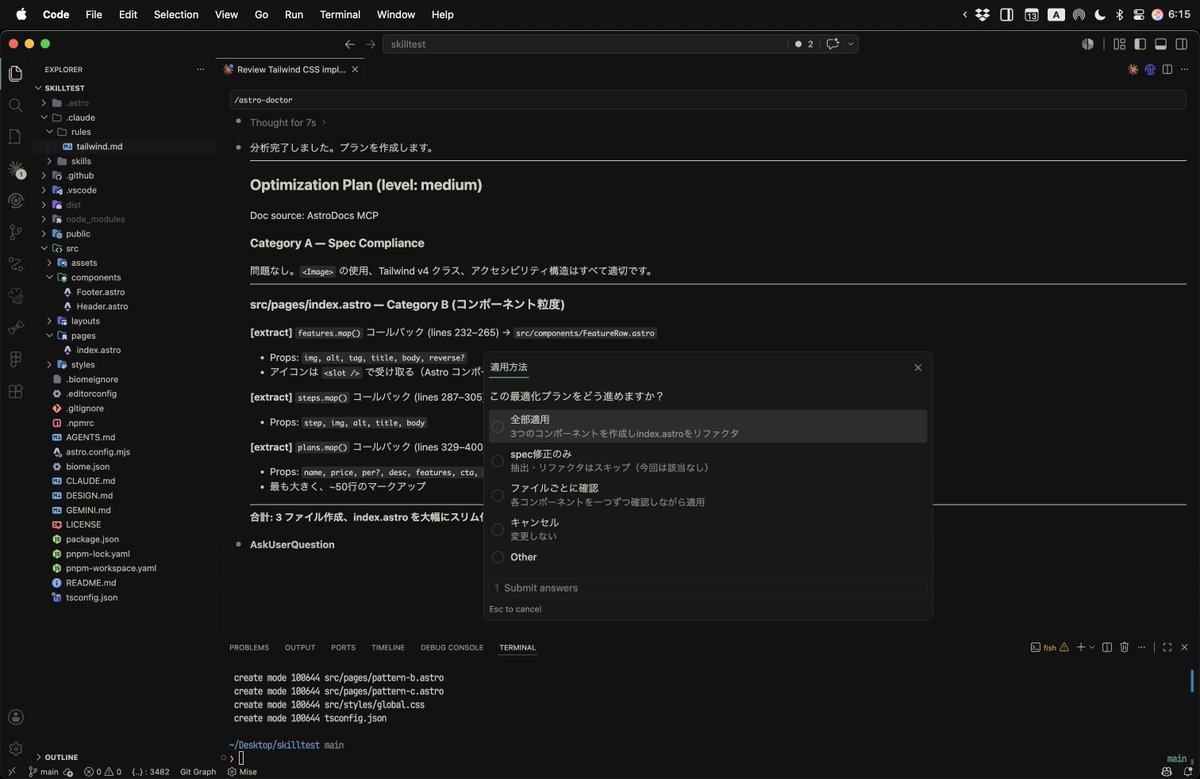Split the editor to the right
The height and width of the screenshot is (779, 1200).
click(x=1166, y=70)
